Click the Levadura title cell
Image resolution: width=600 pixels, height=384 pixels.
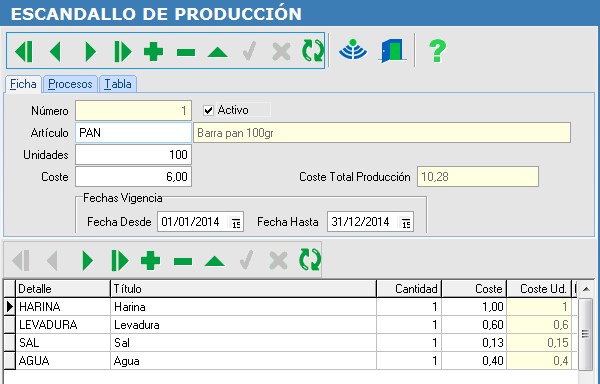click(x=243, y=325)
